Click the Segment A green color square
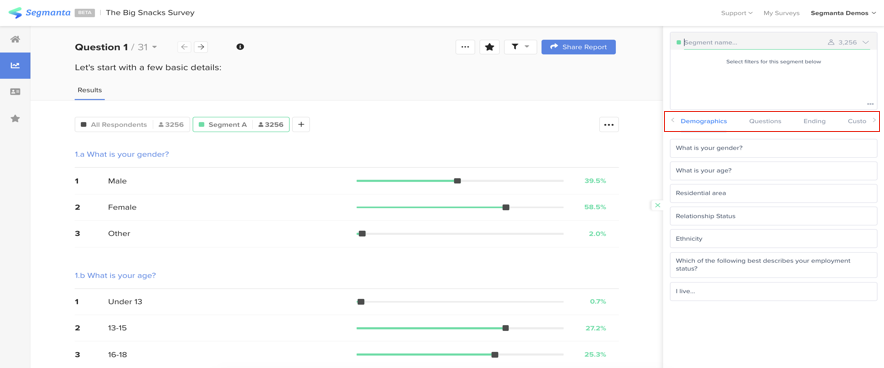Viewport: 884px width, 368px height. click(x=201, y=125)
